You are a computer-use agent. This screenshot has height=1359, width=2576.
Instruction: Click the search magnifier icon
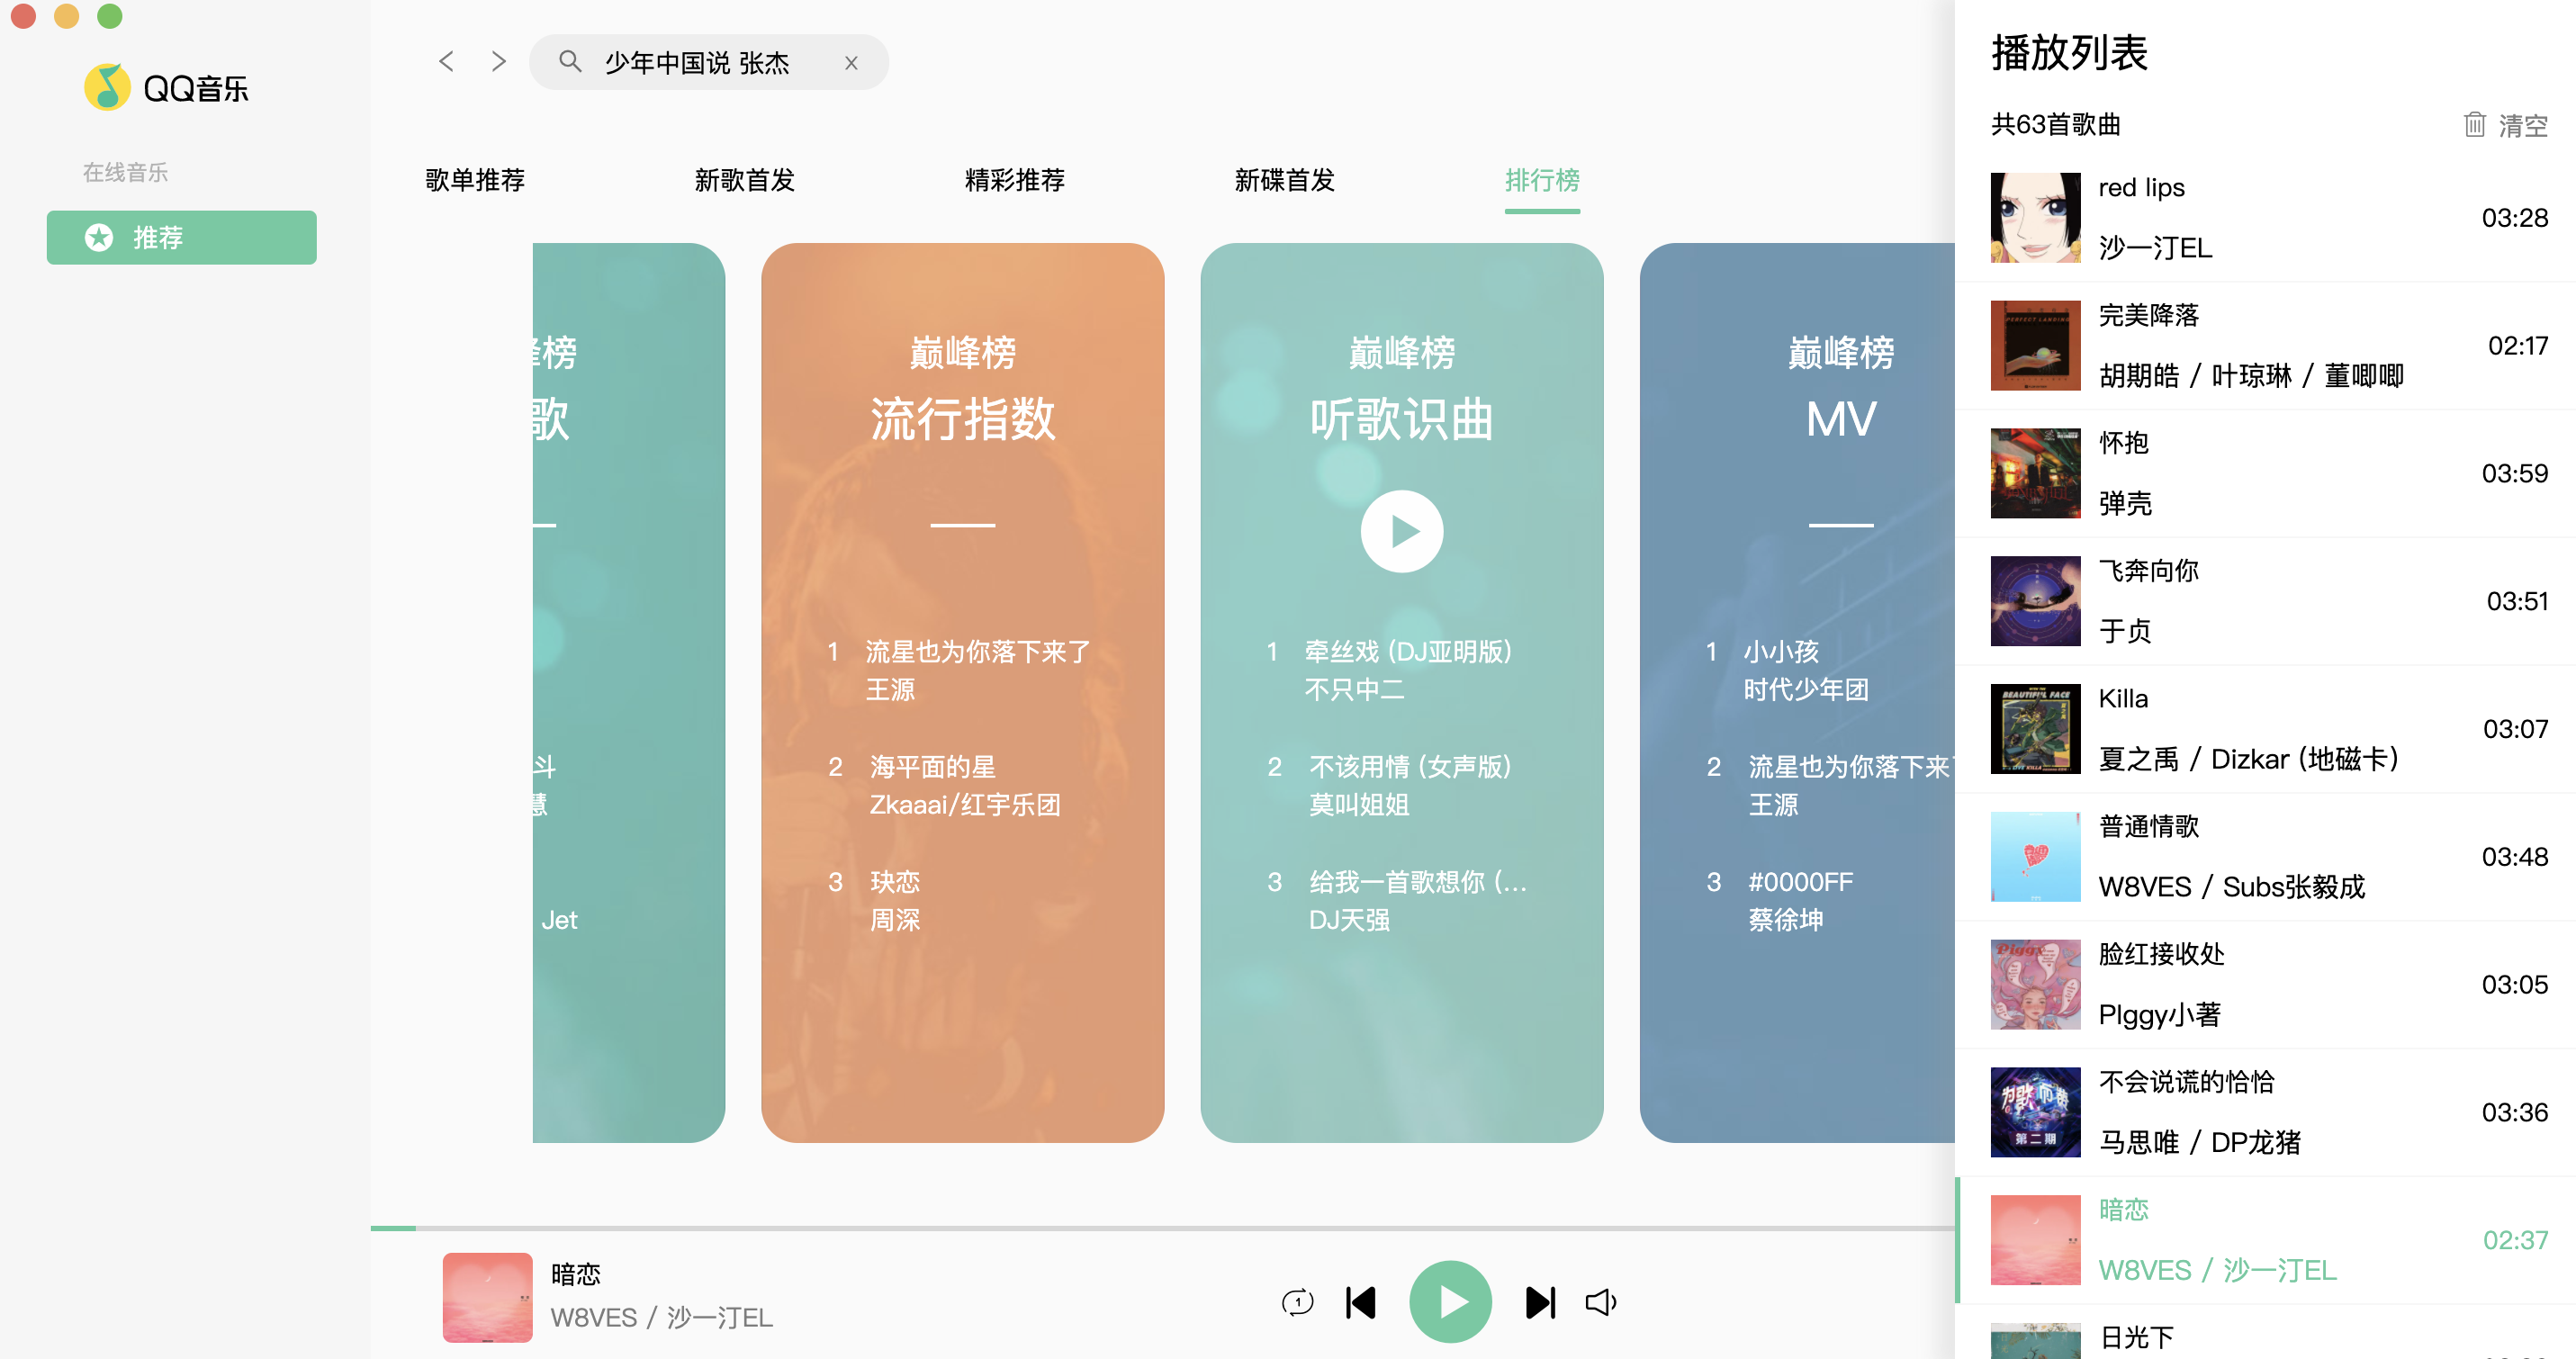570,62
